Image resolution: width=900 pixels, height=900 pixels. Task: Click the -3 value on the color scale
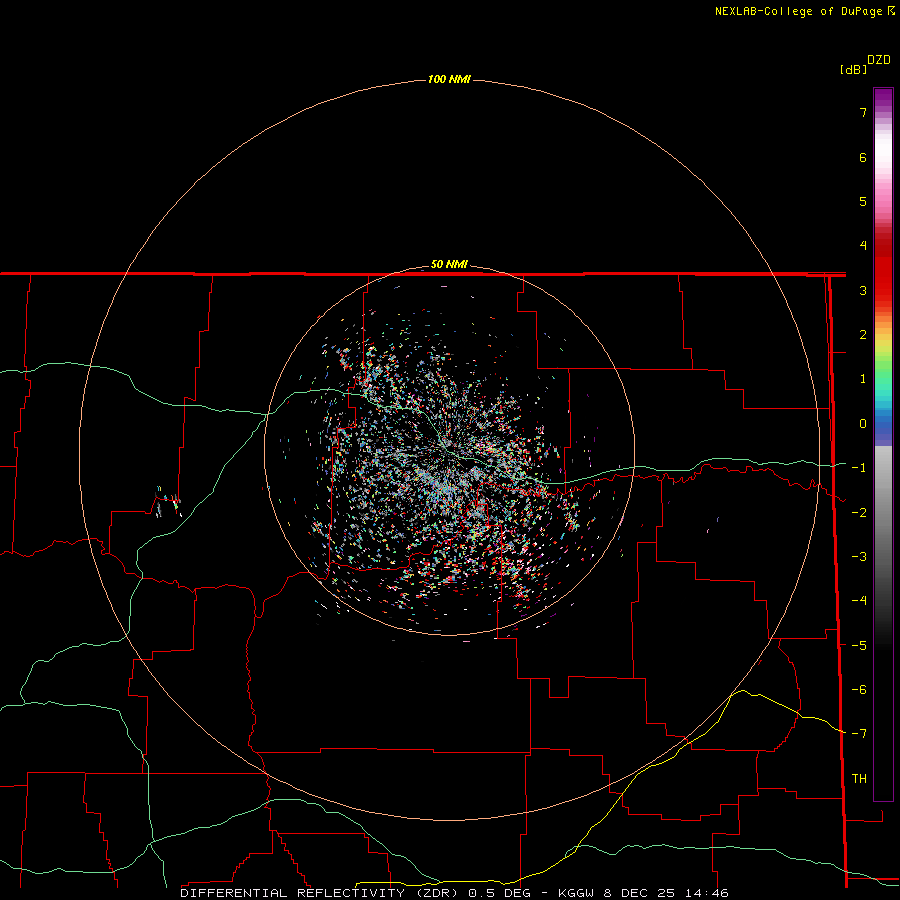[x=859, y=557]
